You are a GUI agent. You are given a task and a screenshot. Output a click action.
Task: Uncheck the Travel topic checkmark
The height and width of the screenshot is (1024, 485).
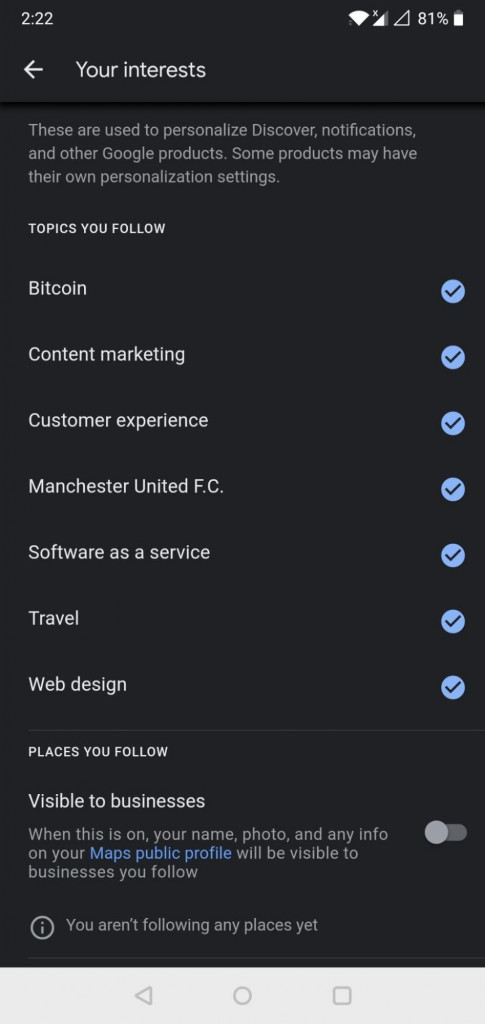[453, 621]
